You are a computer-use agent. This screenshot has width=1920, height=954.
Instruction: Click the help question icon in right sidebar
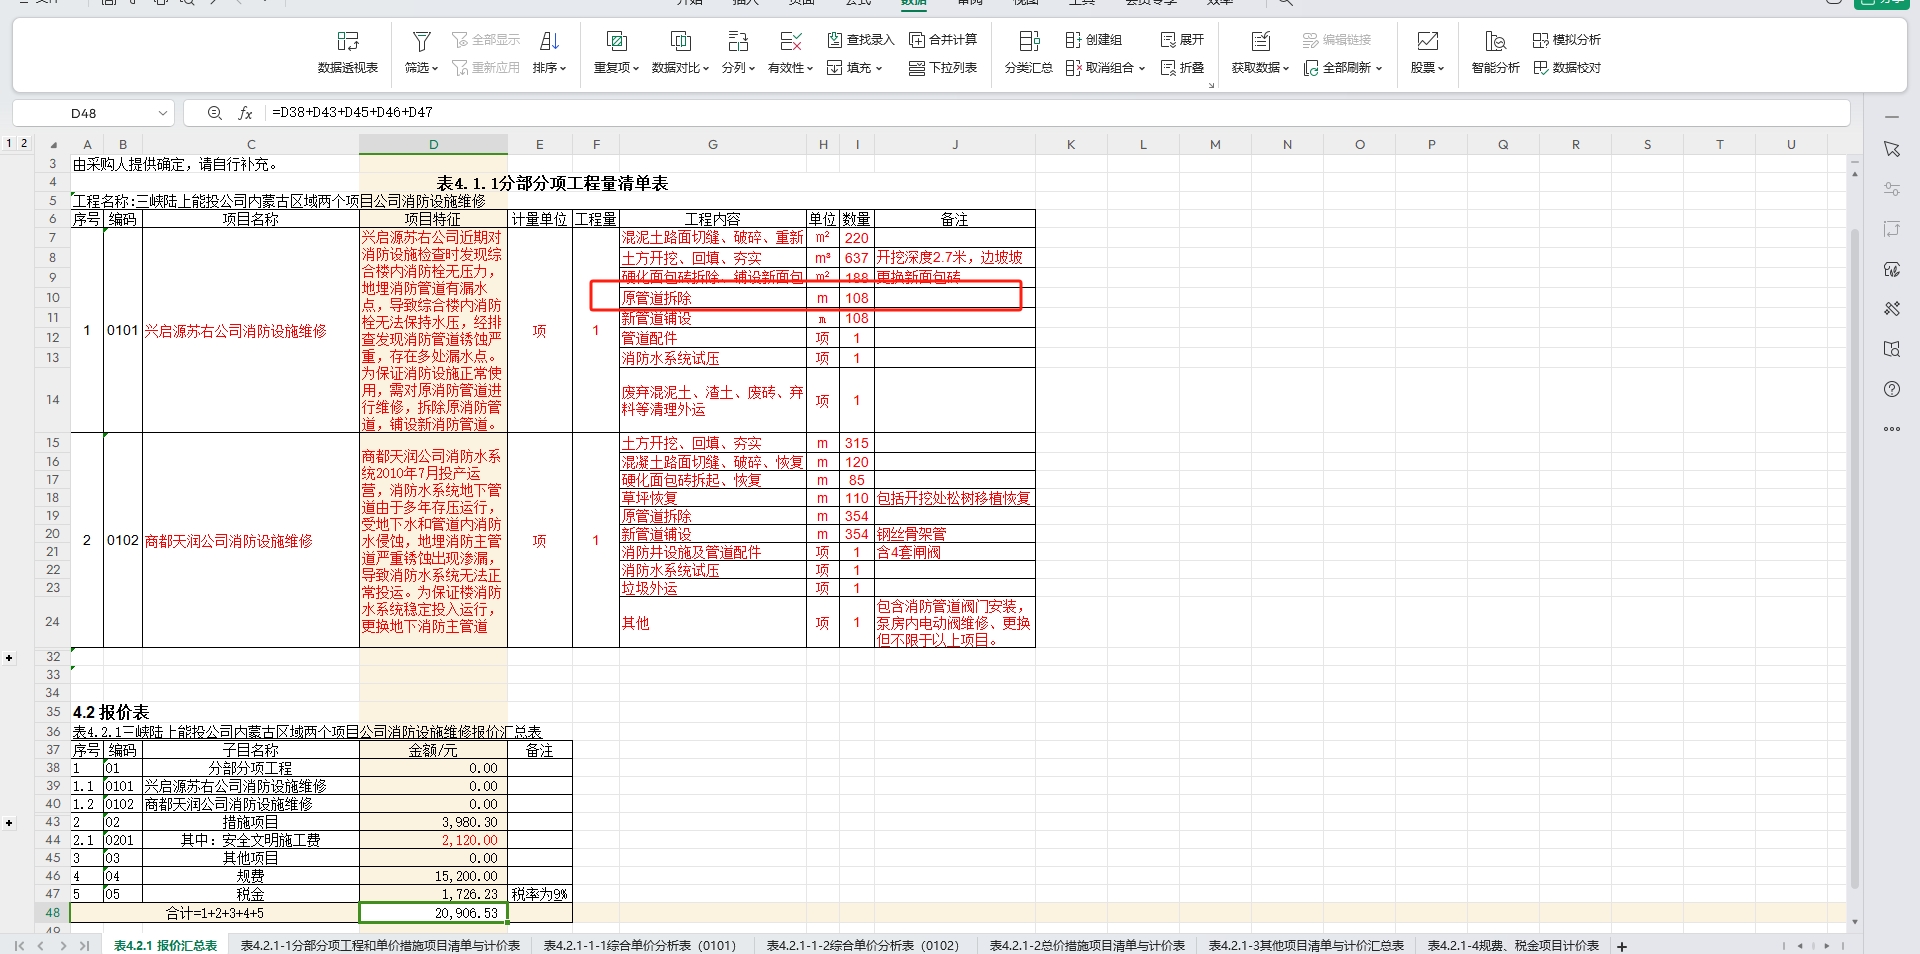pyautogui.click(x=1891, y=389)
